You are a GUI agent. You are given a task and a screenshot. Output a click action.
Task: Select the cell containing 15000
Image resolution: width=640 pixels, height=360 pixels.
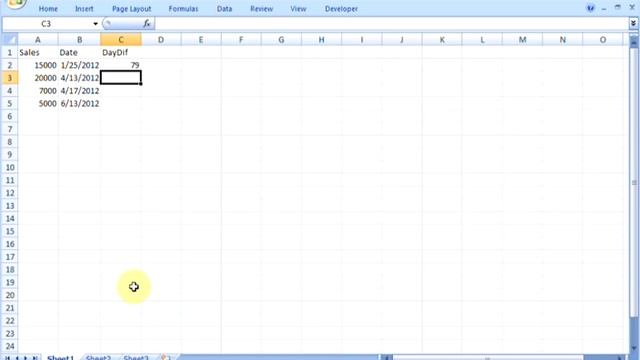(38, 65)
